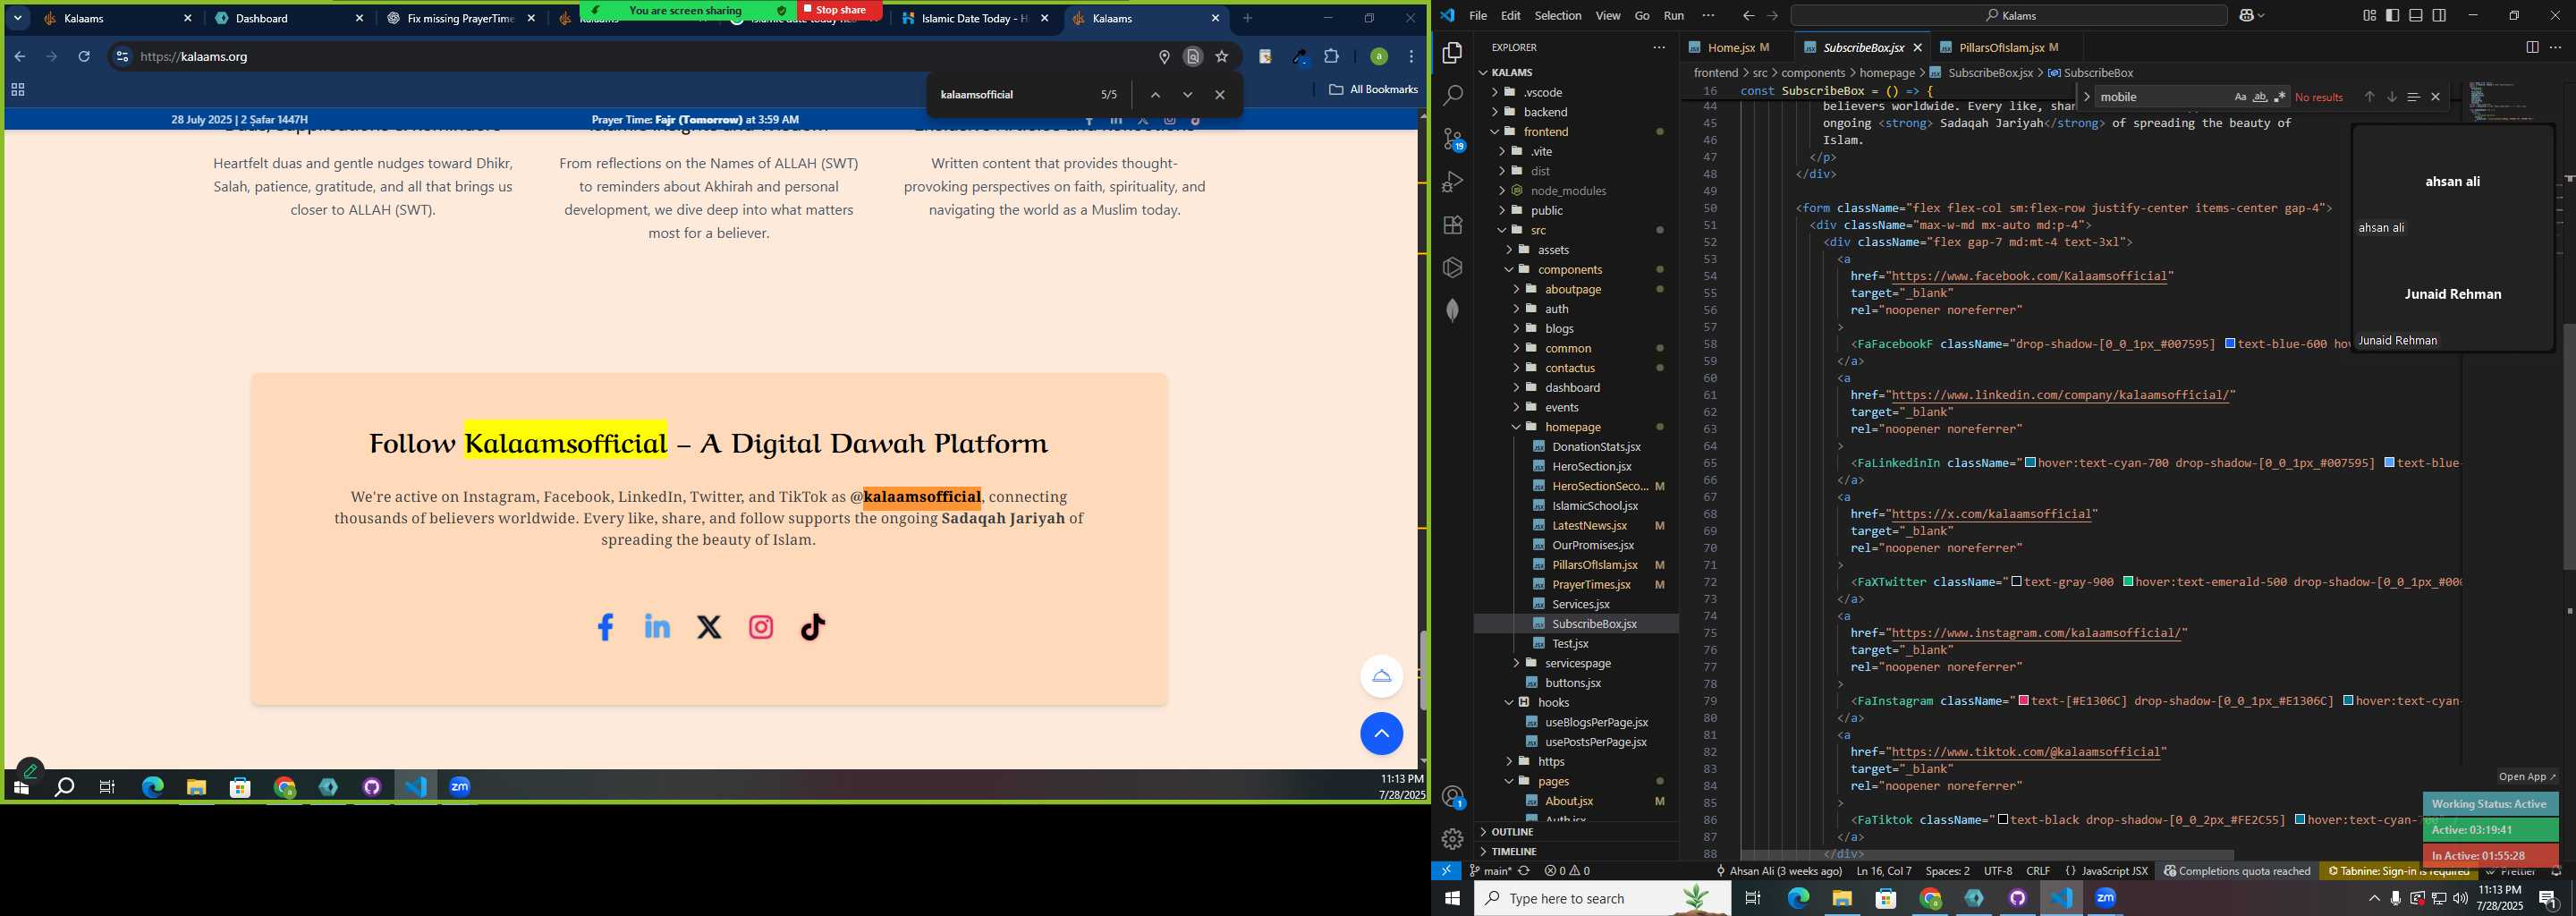This screenshot has width=2576, height=916.
Task: Click the Facebook icon on the Kalaams page
Action: point(605,627)
